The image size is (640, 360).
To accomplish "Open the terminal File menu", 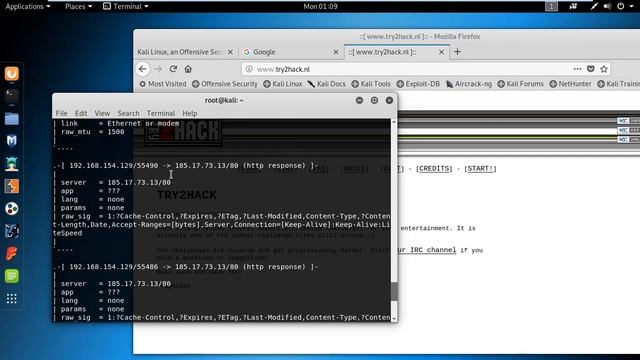I will coord(62,113).
